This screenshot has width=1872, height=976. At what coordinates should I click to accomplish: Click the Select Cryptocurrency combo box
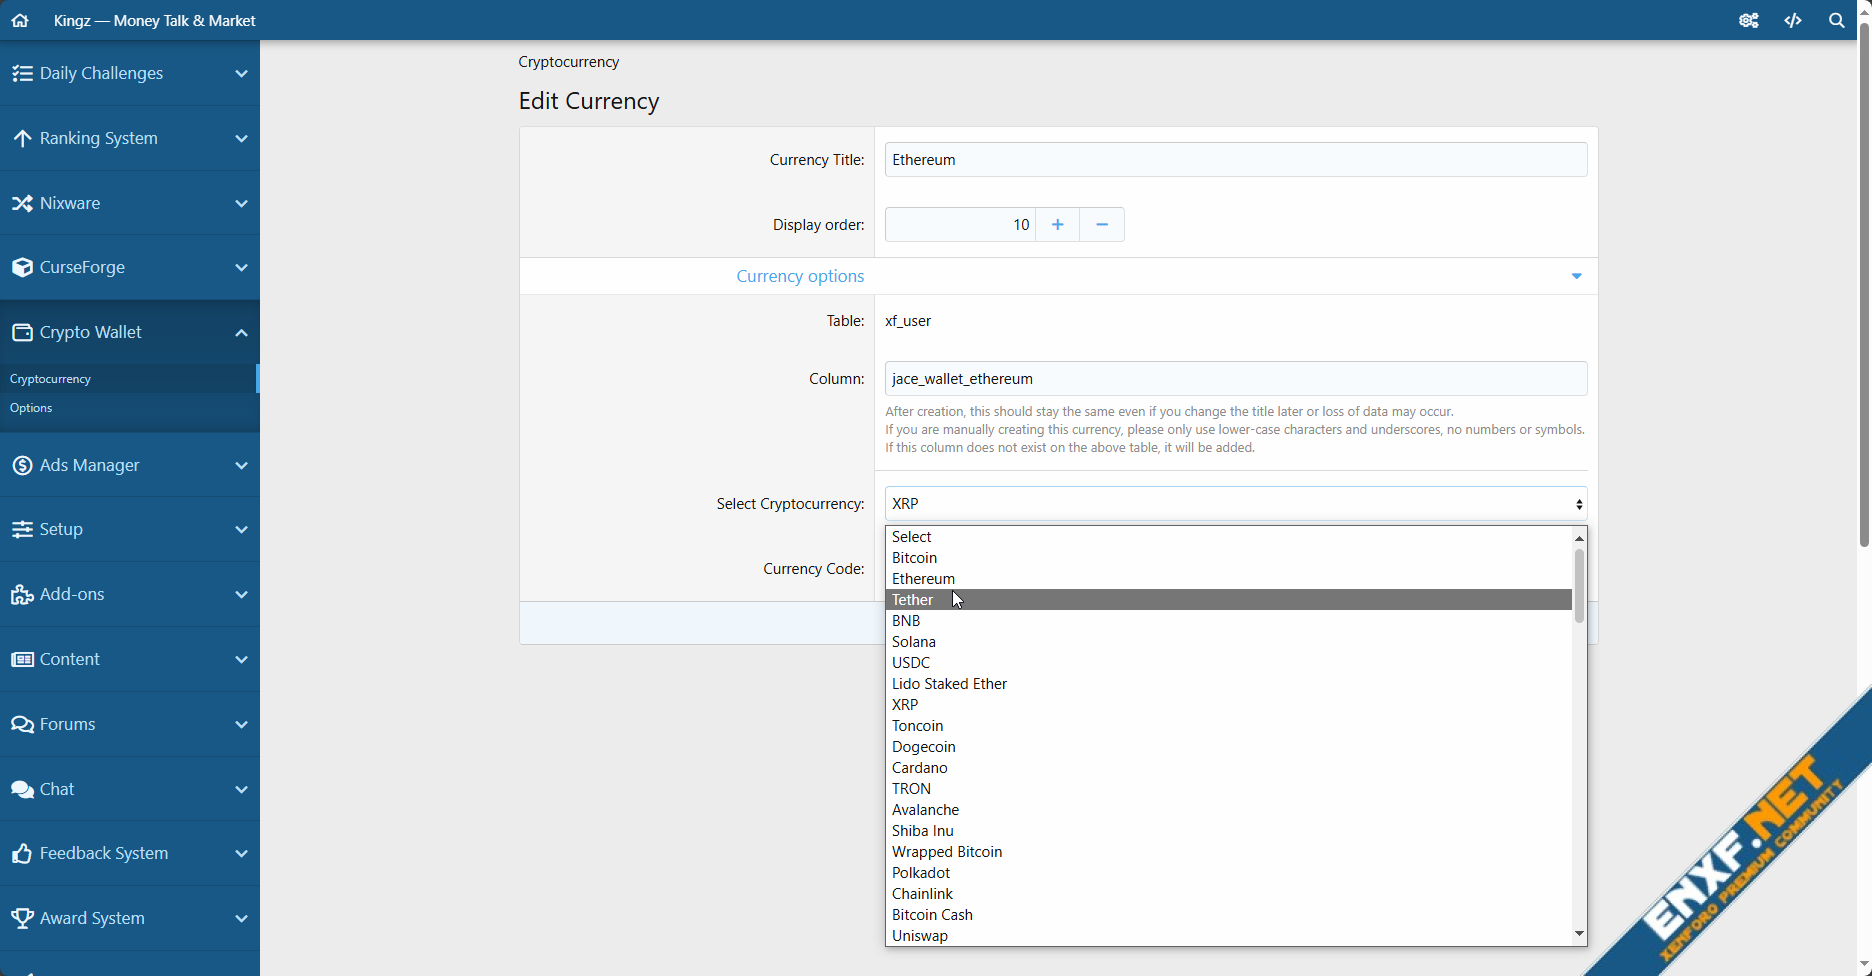tap(1235, 504)
